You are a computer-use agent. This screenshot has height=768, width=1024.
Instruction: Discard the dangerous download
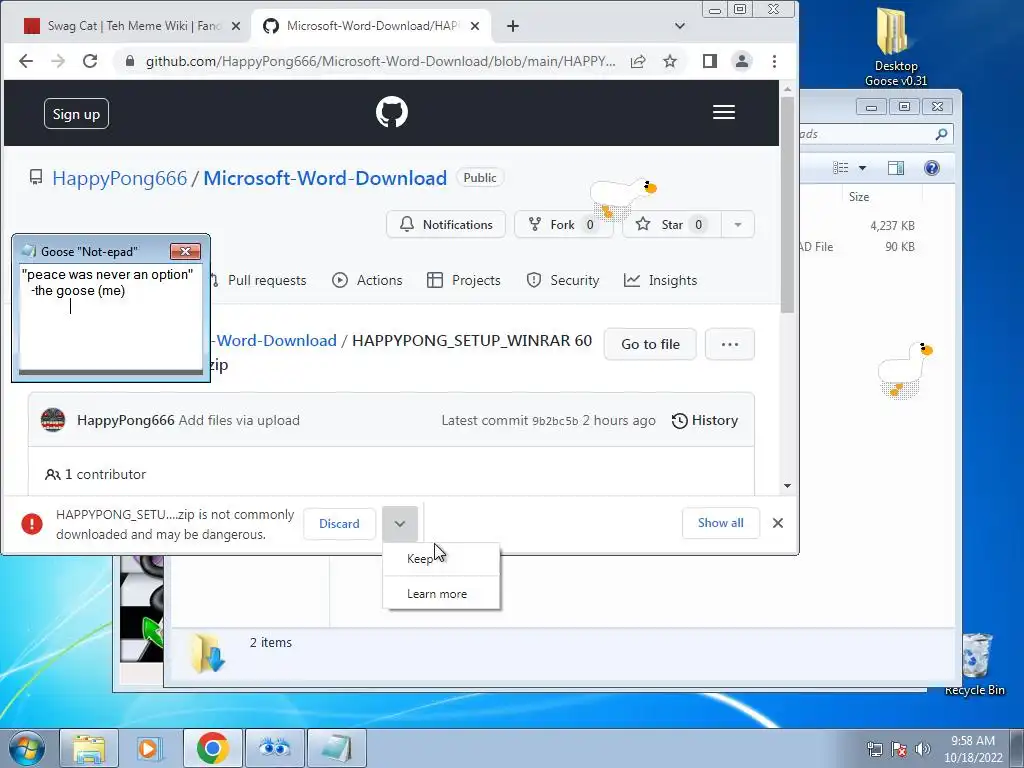[339, 524]
